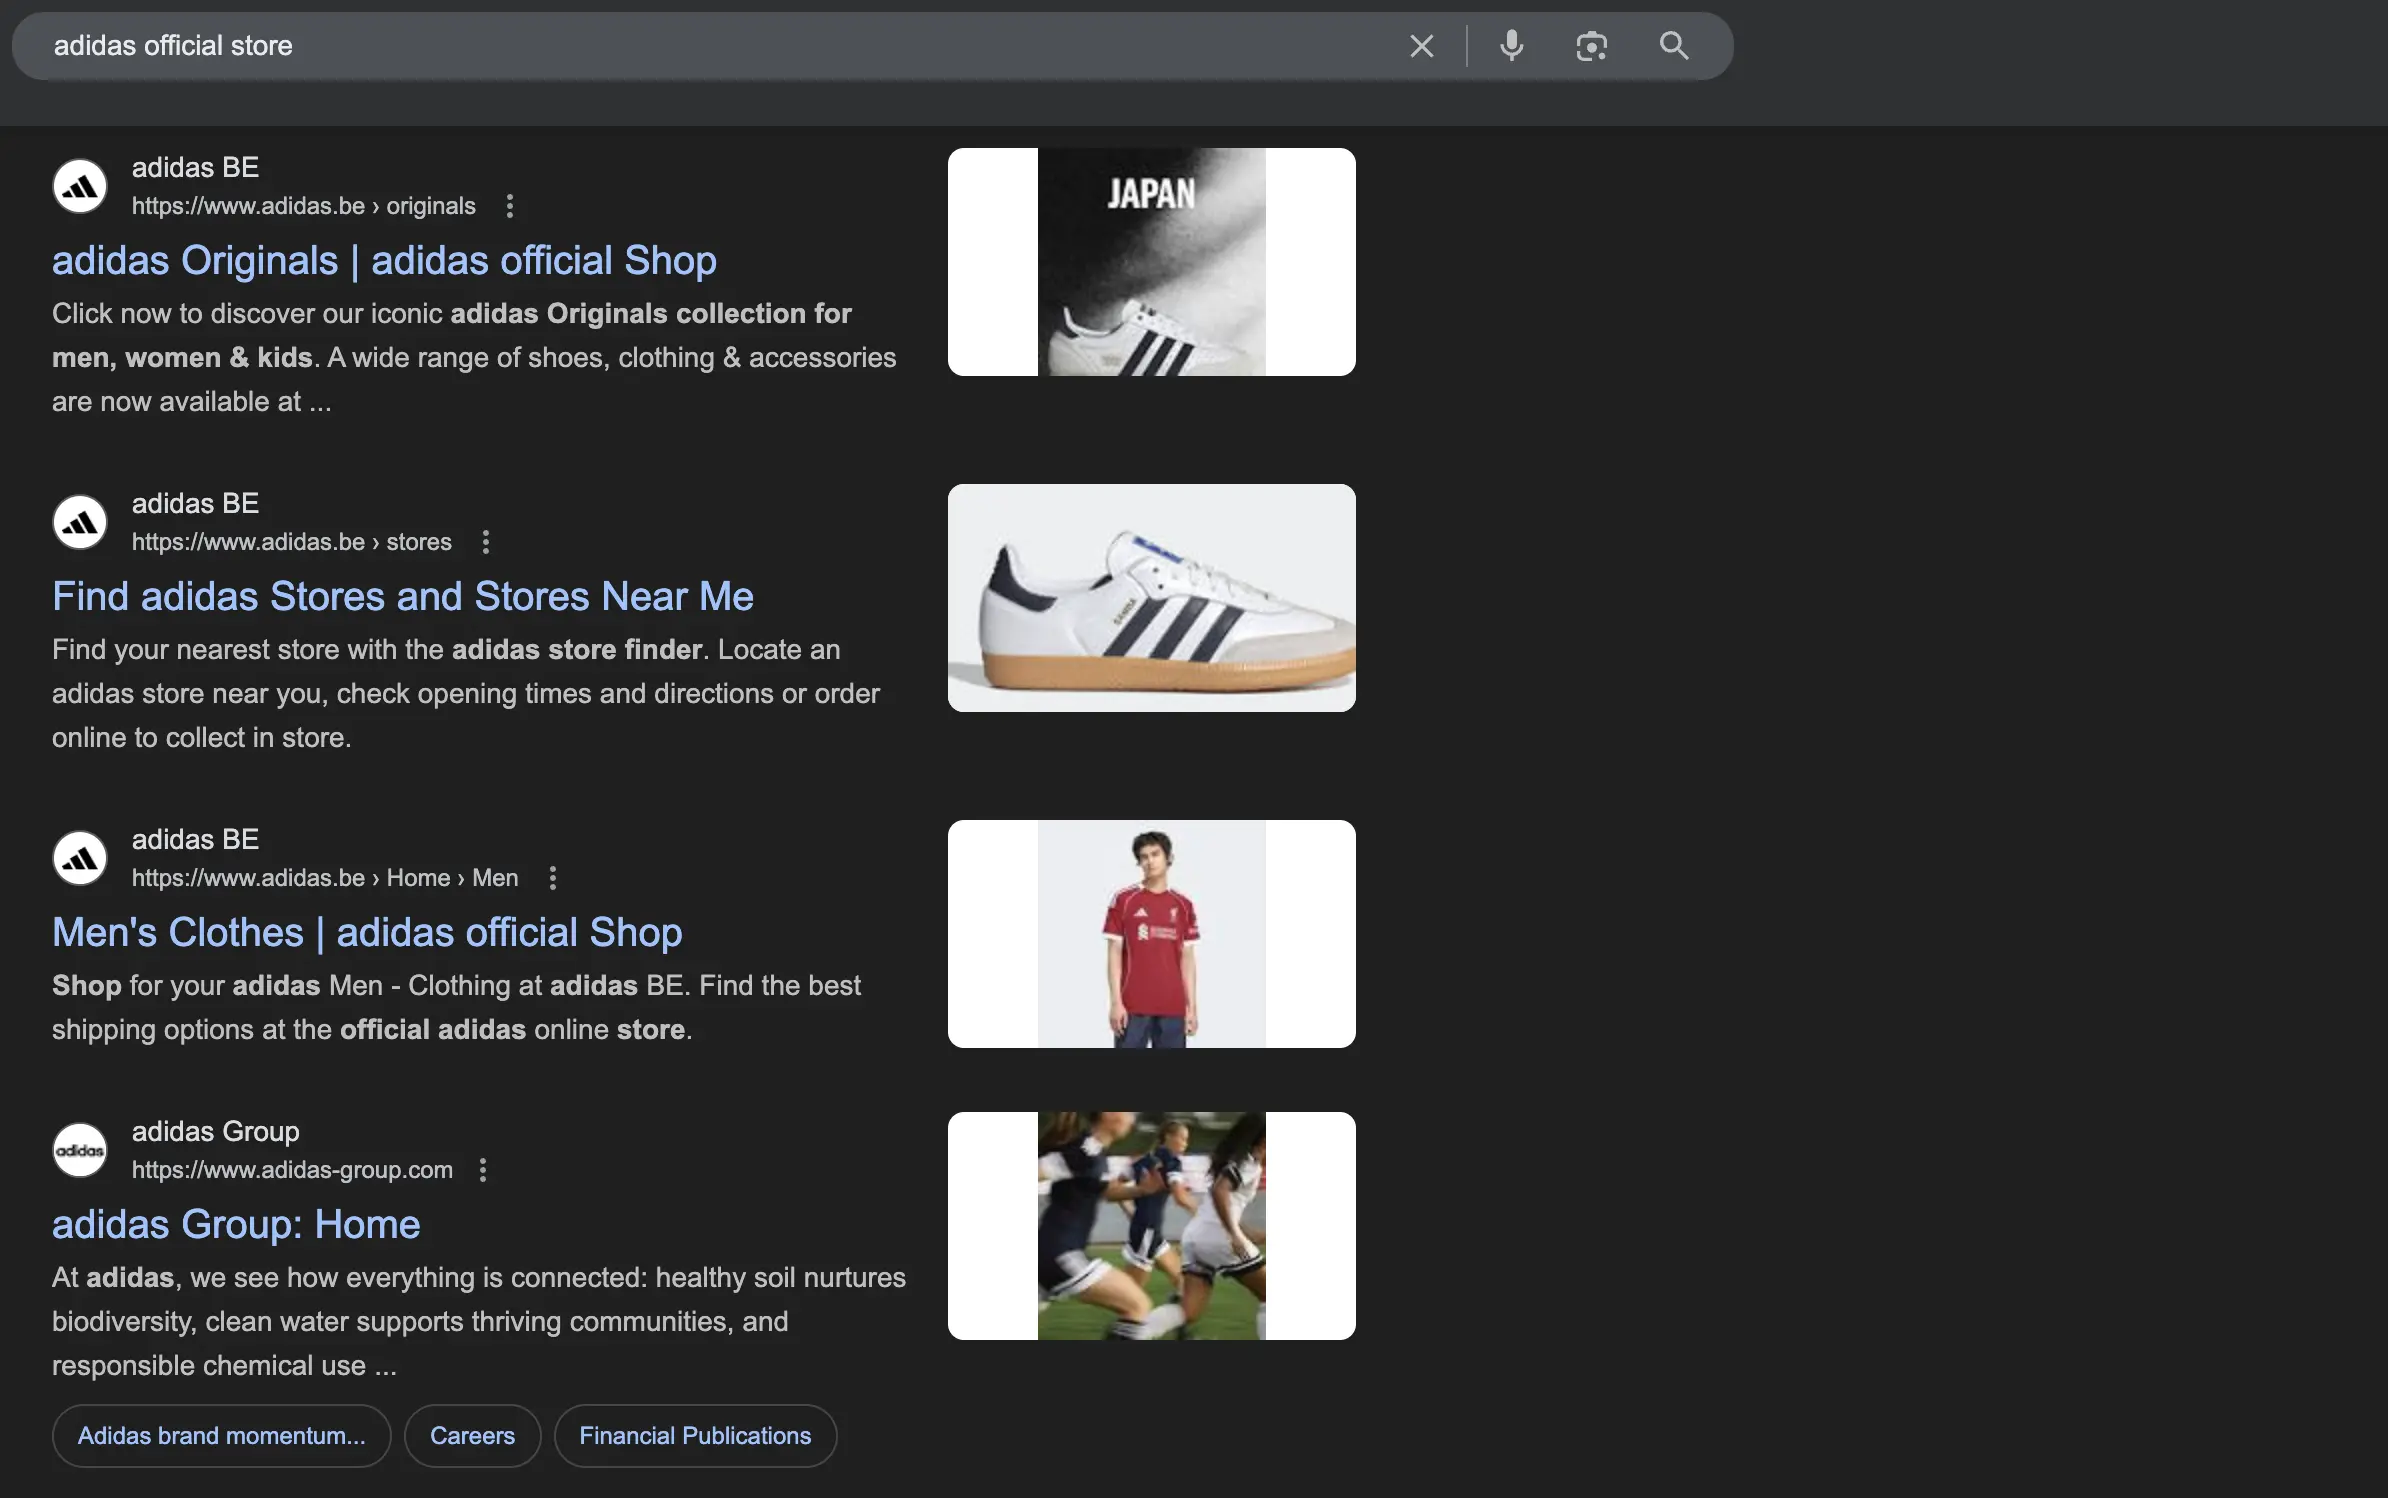The height and width of the screenshot is (1498, 2388).
Task: Clear the search query with X icon
Action: click(x=1421, y=46)
